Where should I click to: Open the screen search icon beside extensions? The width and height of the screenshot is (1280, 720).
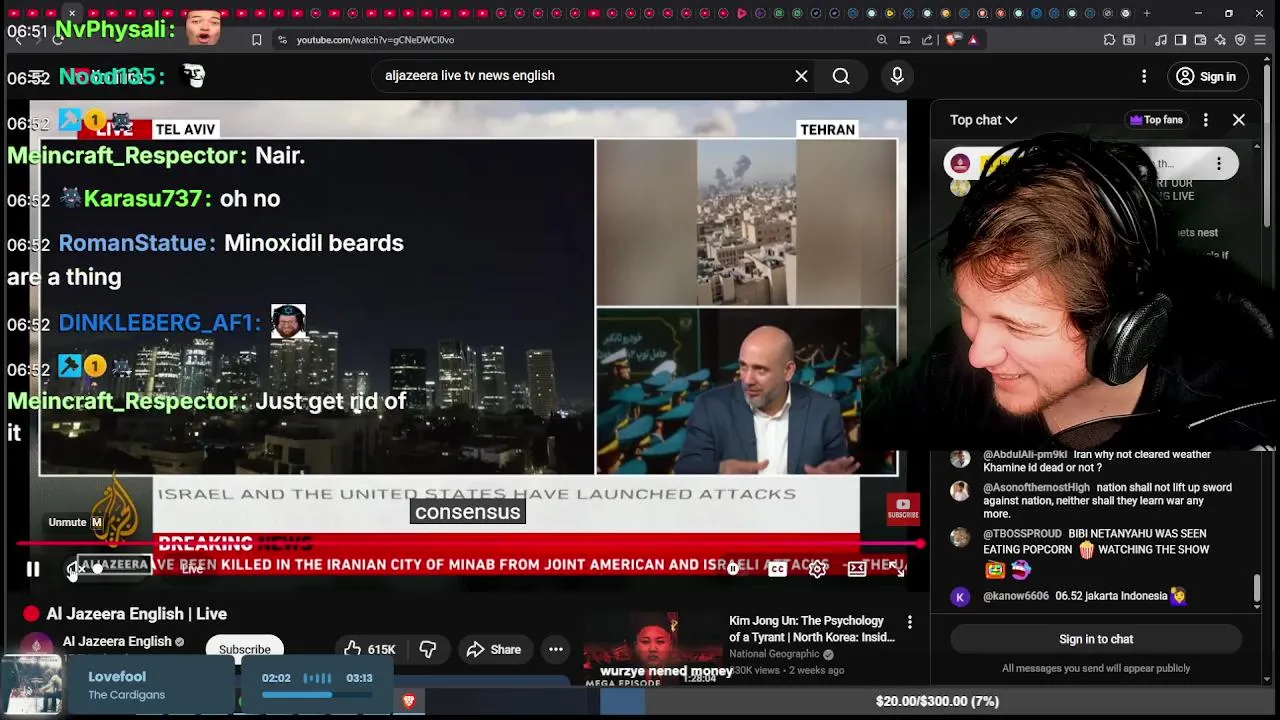click(1129, 40)
